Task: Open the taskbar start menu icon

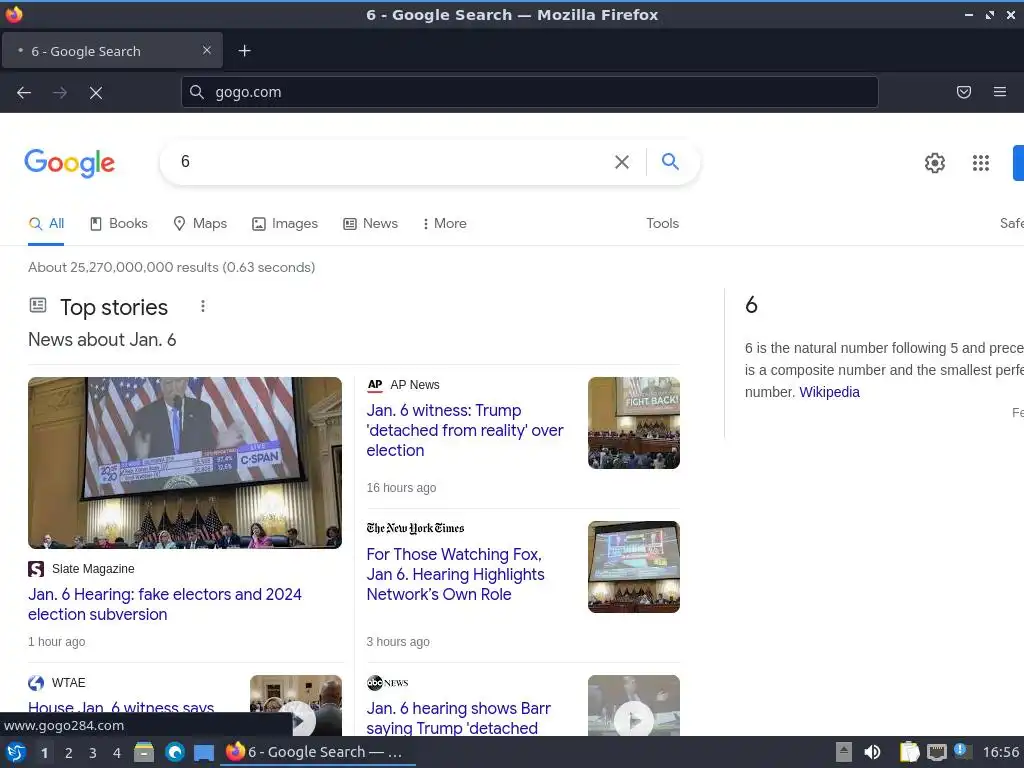Action: [x=16, y=752]
